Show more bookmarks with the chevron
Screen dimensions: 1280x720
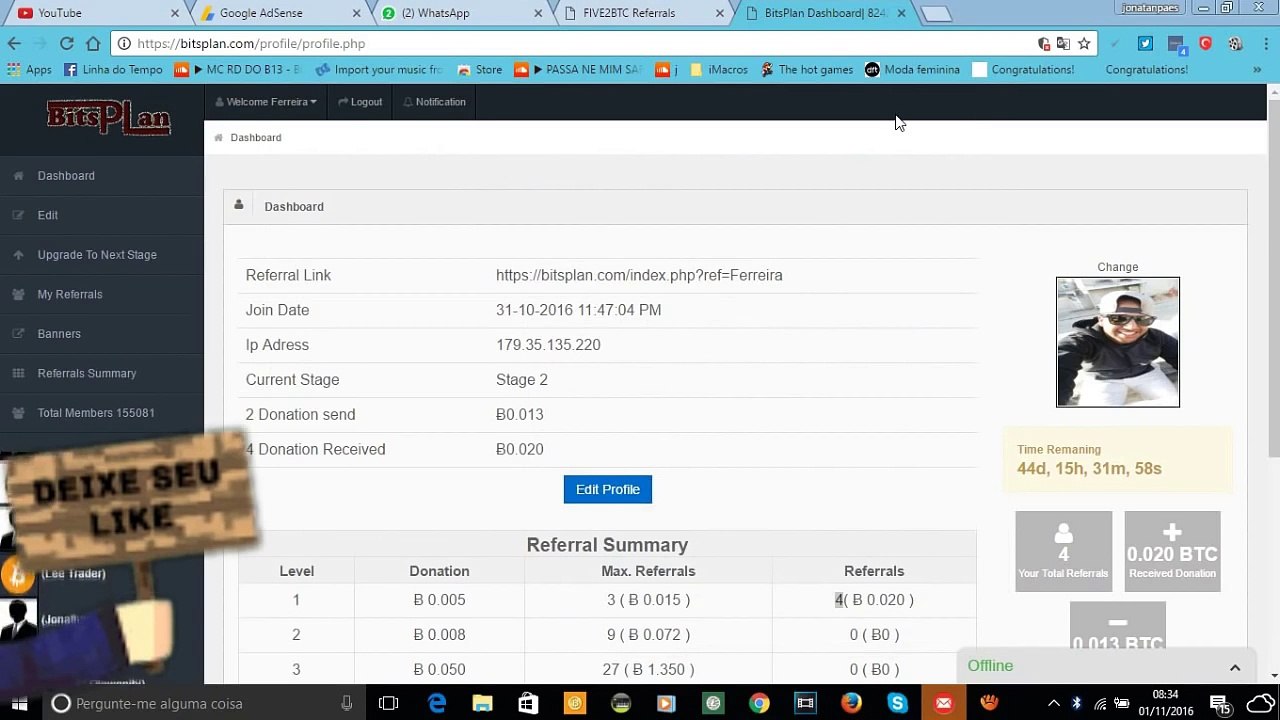(1257, 70)
